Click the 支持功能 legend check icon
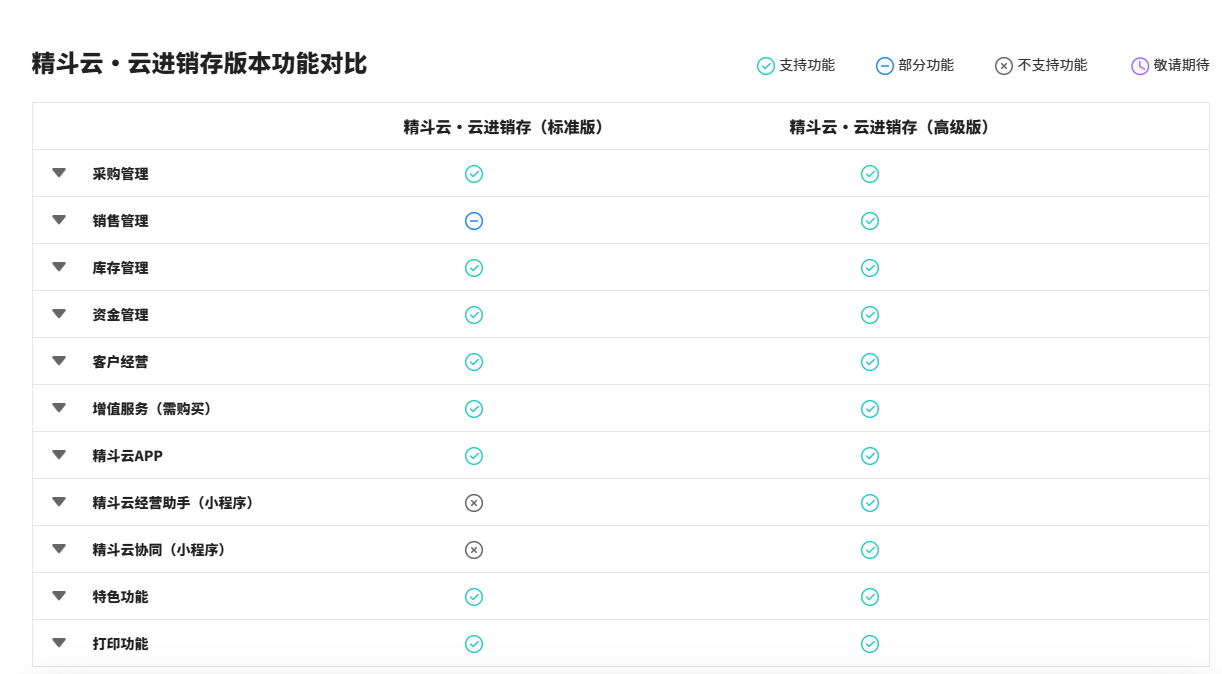The image size is (1222, 674). 764,65
